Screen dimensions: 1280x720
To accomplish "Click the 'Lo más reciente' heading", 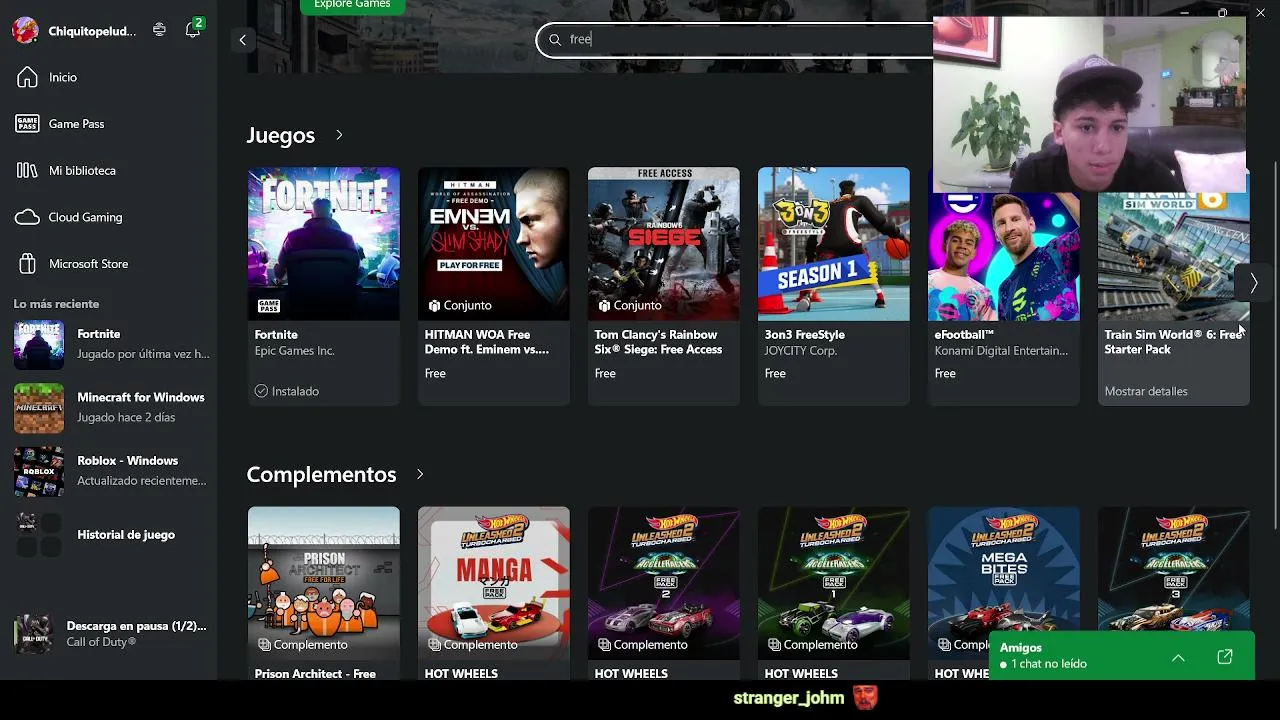I will pyautogui.click(x=56, y=304).
